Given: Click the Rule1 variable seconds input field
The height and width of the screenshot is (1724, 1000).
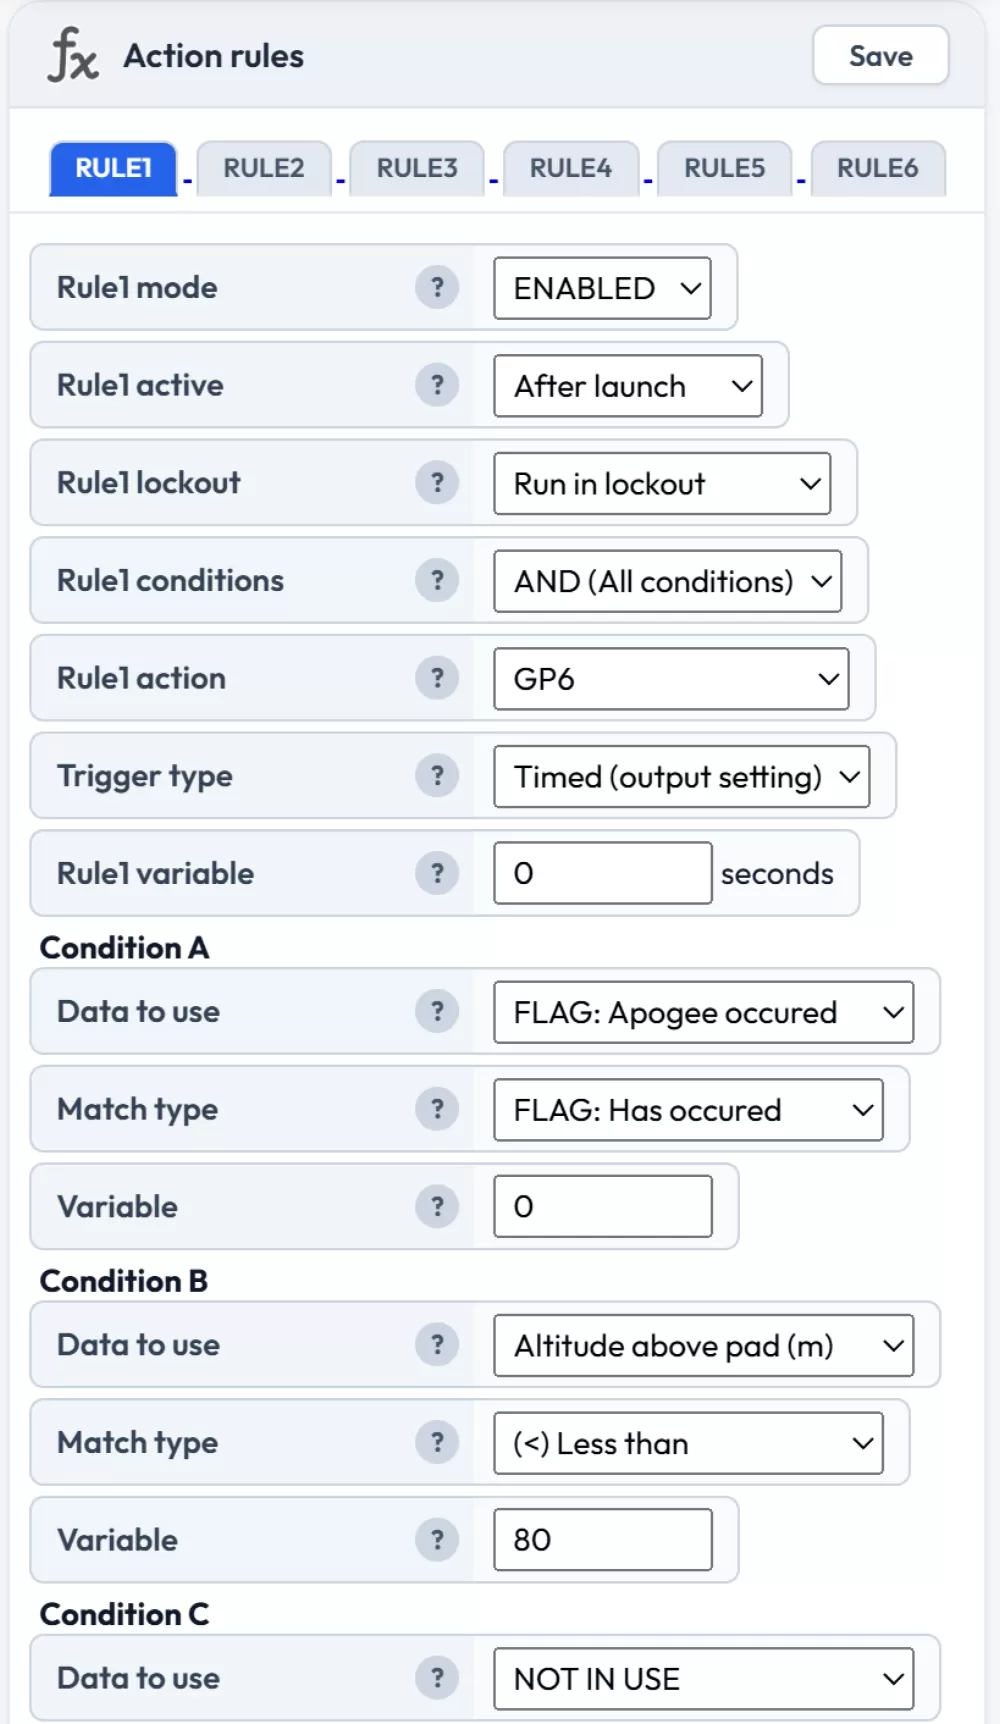Looking at the screenshot, I should point(602,873).
